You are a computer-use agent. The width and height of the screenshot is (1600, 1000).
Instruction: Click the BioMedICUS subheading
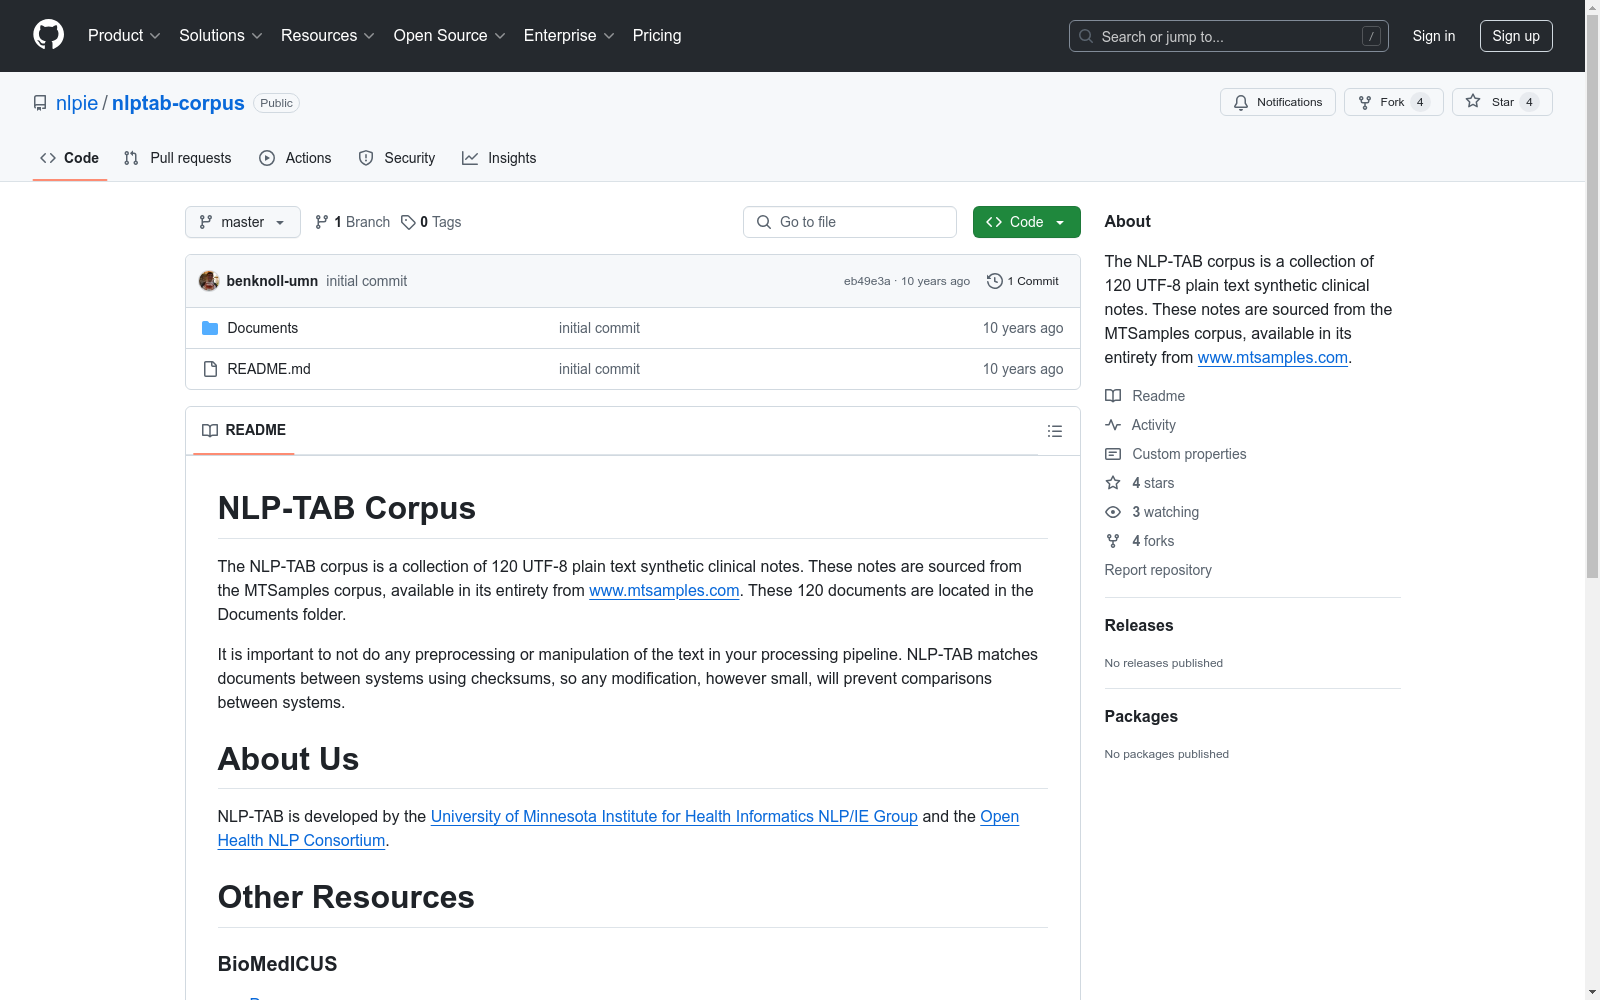pyautogui.click(x=278, y=964)
